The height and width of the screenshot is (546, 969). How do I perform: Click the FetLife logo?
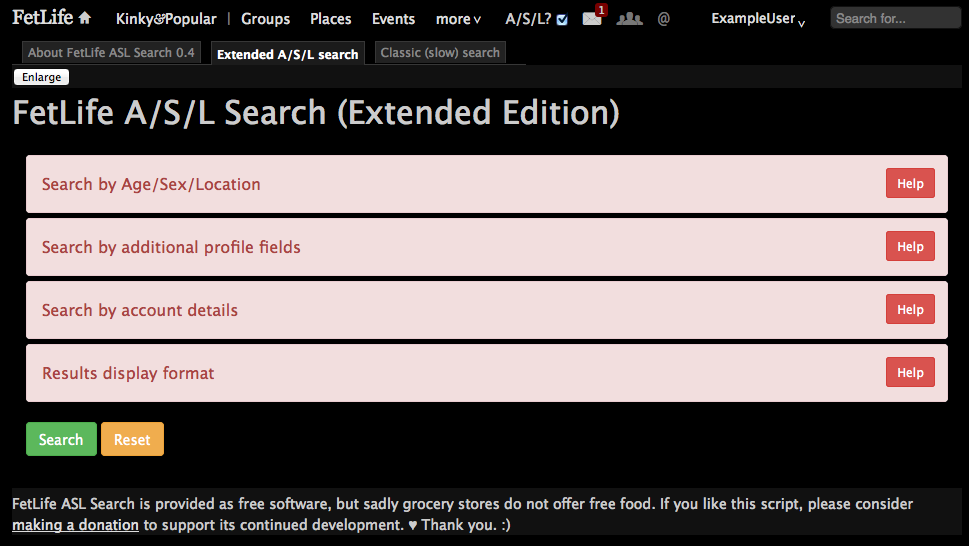click(43, 17)
